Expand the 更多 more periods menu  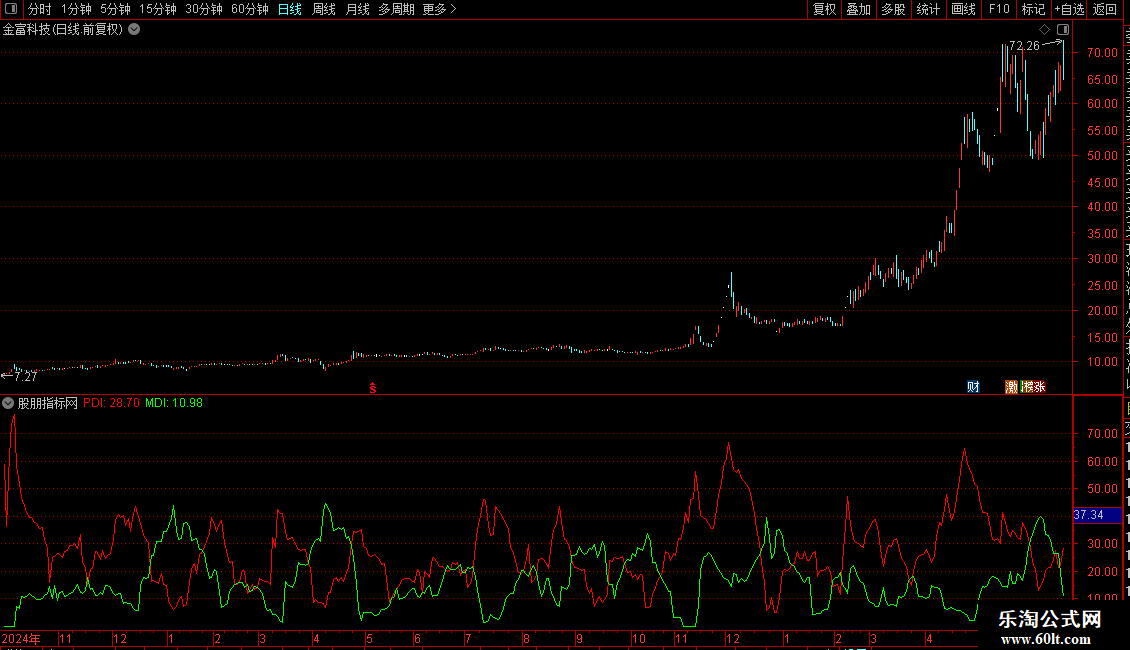pos(440,9)
